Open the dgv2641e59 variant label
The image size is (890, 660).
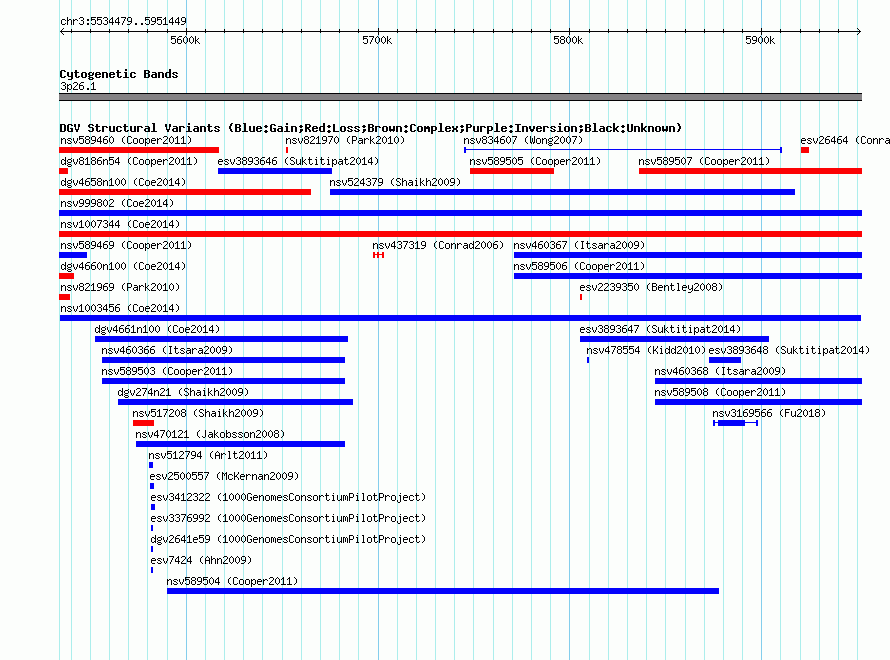[288, 539]
